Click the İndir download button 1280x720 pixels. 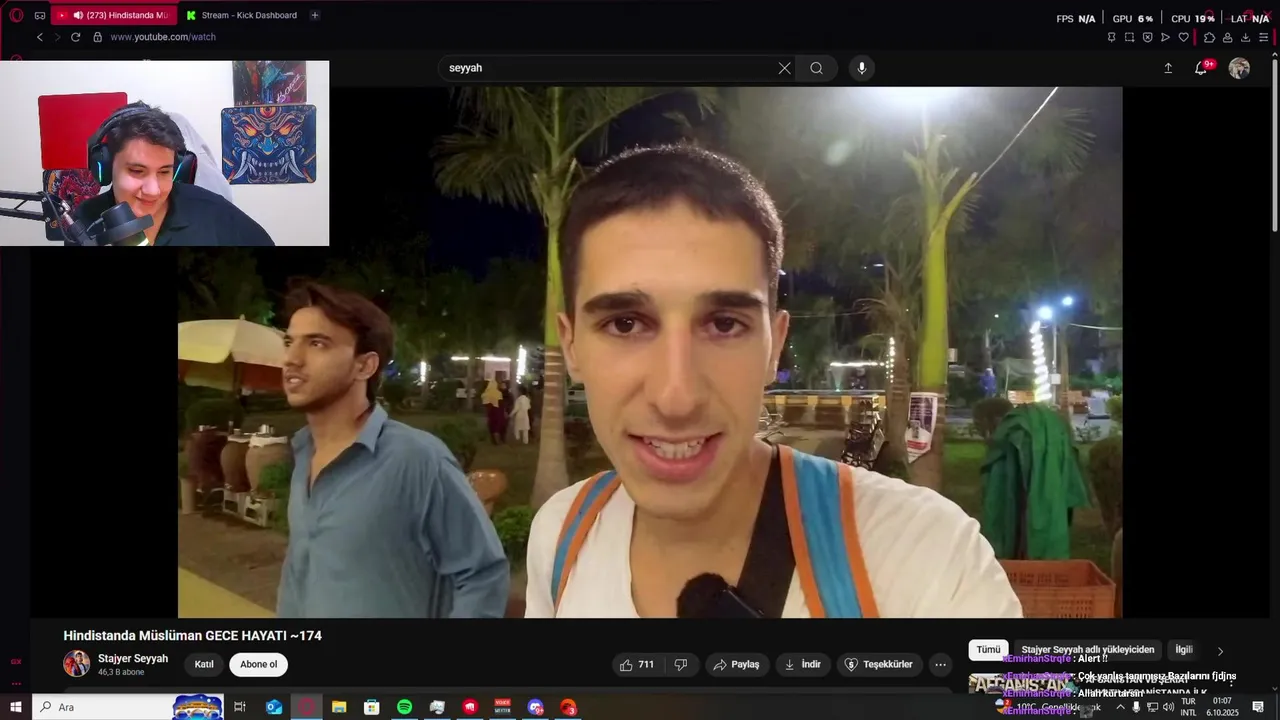click(803, 664)
